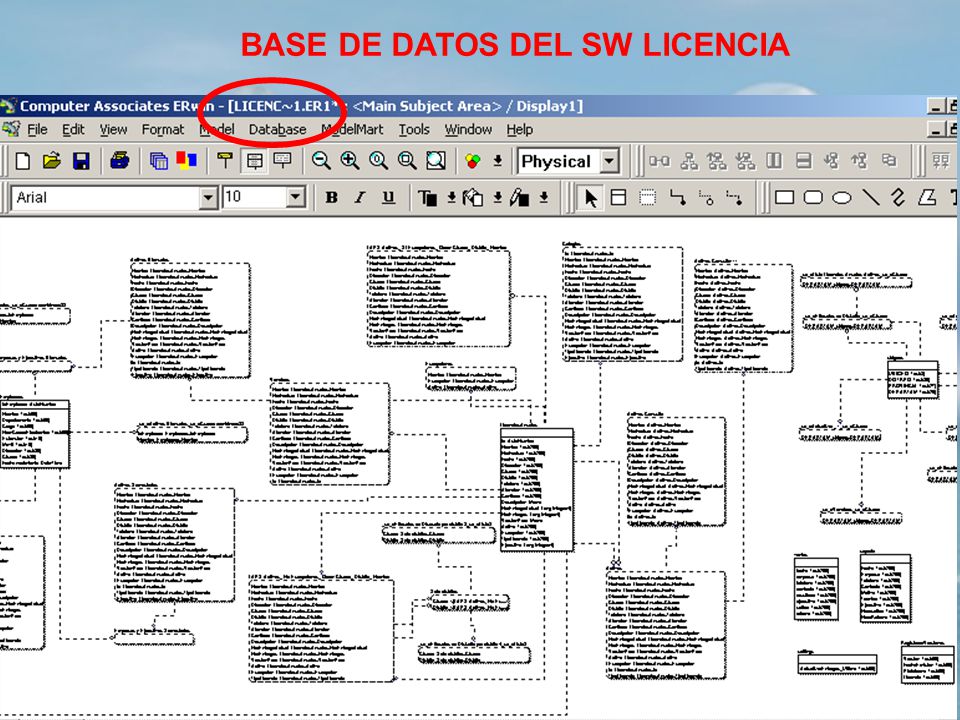Open a file with the folder icon
The height and width of the screenshot is (720, 960).
point(52,161)
